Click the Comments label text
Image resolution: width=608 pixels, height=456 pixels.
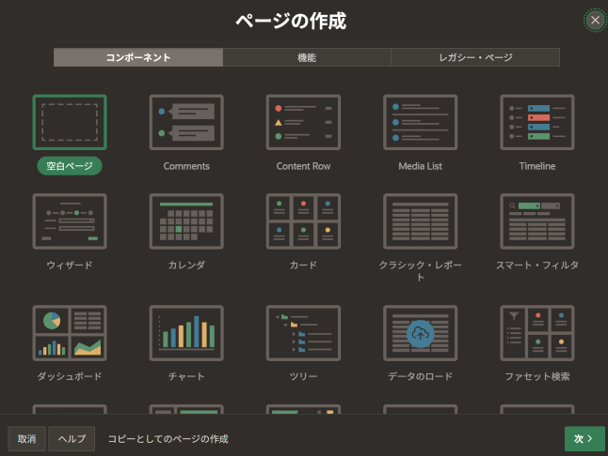(x=187, y=166)
